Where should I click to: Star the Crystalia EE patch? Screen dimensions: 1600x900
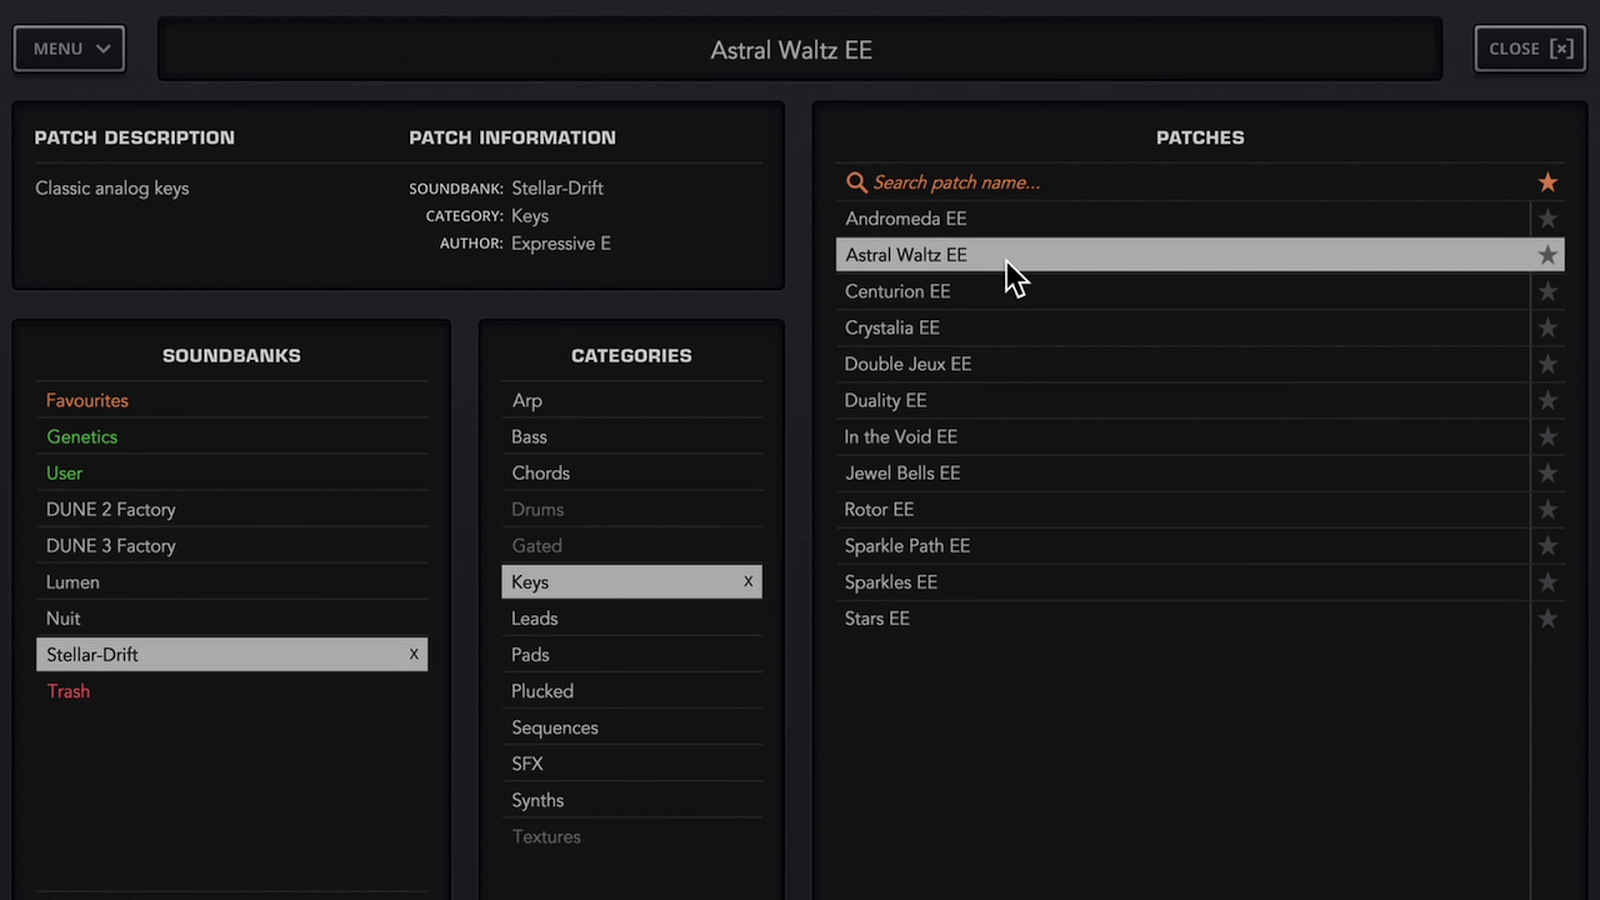click(1547, 328)
